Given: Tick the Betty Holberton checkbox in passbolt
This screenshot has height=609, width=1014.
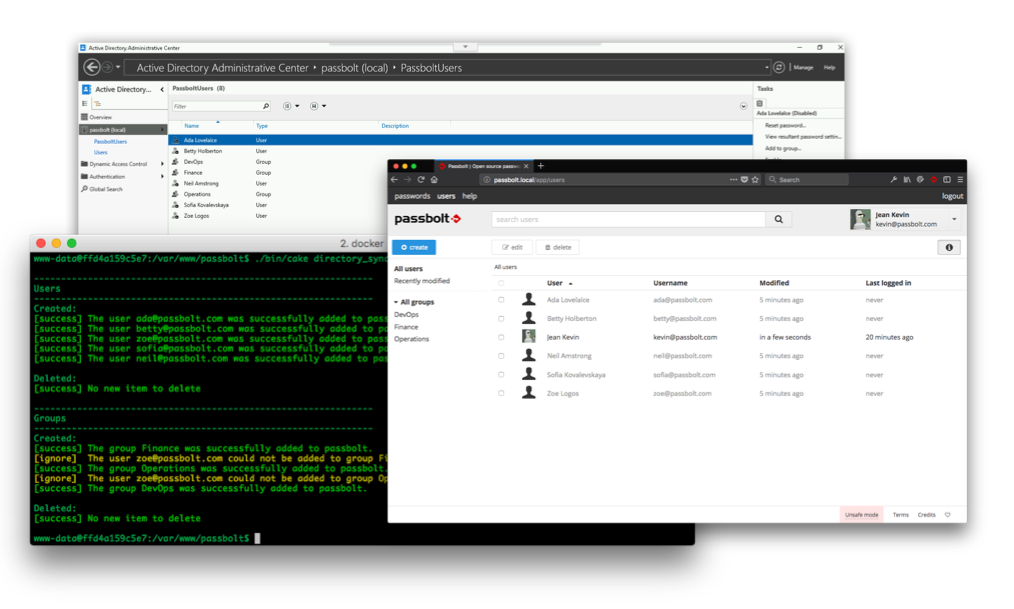Looking at the screenshot, I should 501,319.
